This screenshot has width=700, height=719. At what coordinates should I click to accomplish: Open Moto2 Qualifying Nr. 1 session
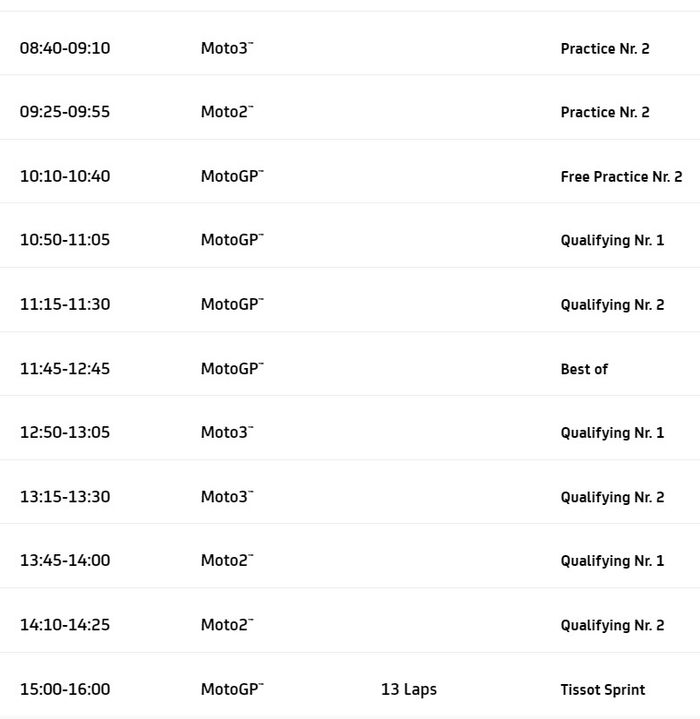coord(612,561)
